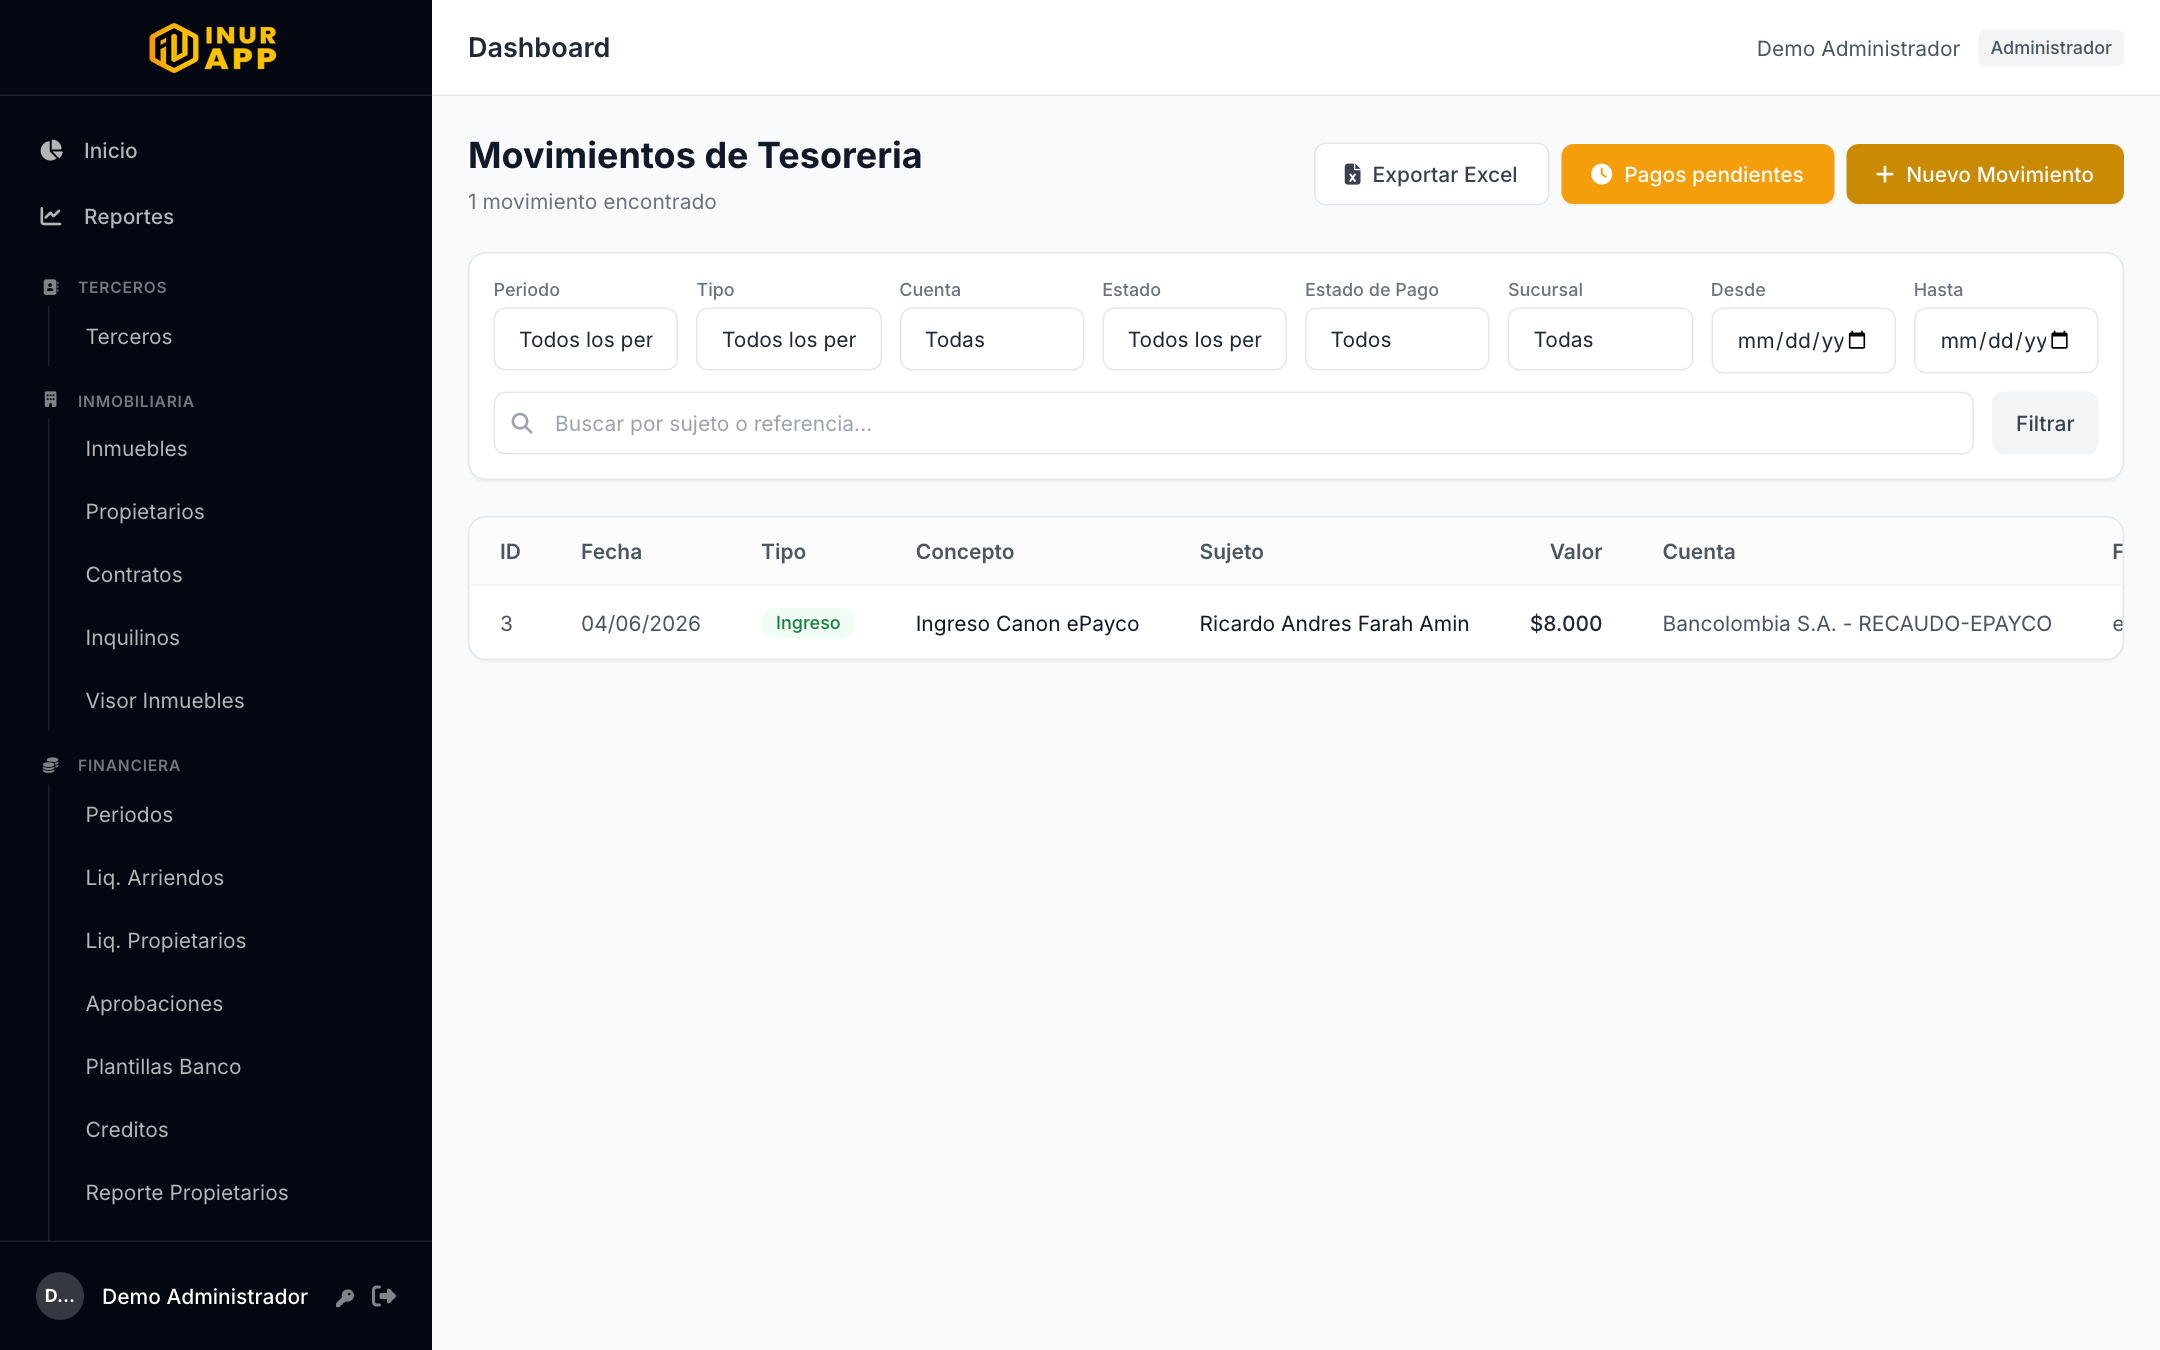This screenshot has width=2160, height=1350.
Task: Open Reportes from the sidebar
Action: [129, 216]
